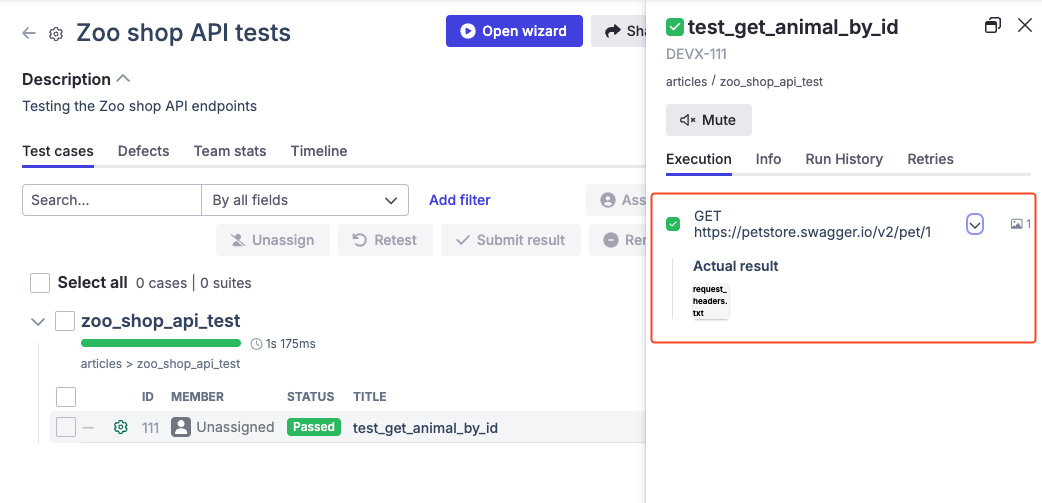The image size is (1042, 503).
Task: Click the dash icon in row 111
Action: pyautogui.click(x=89, y=428)
